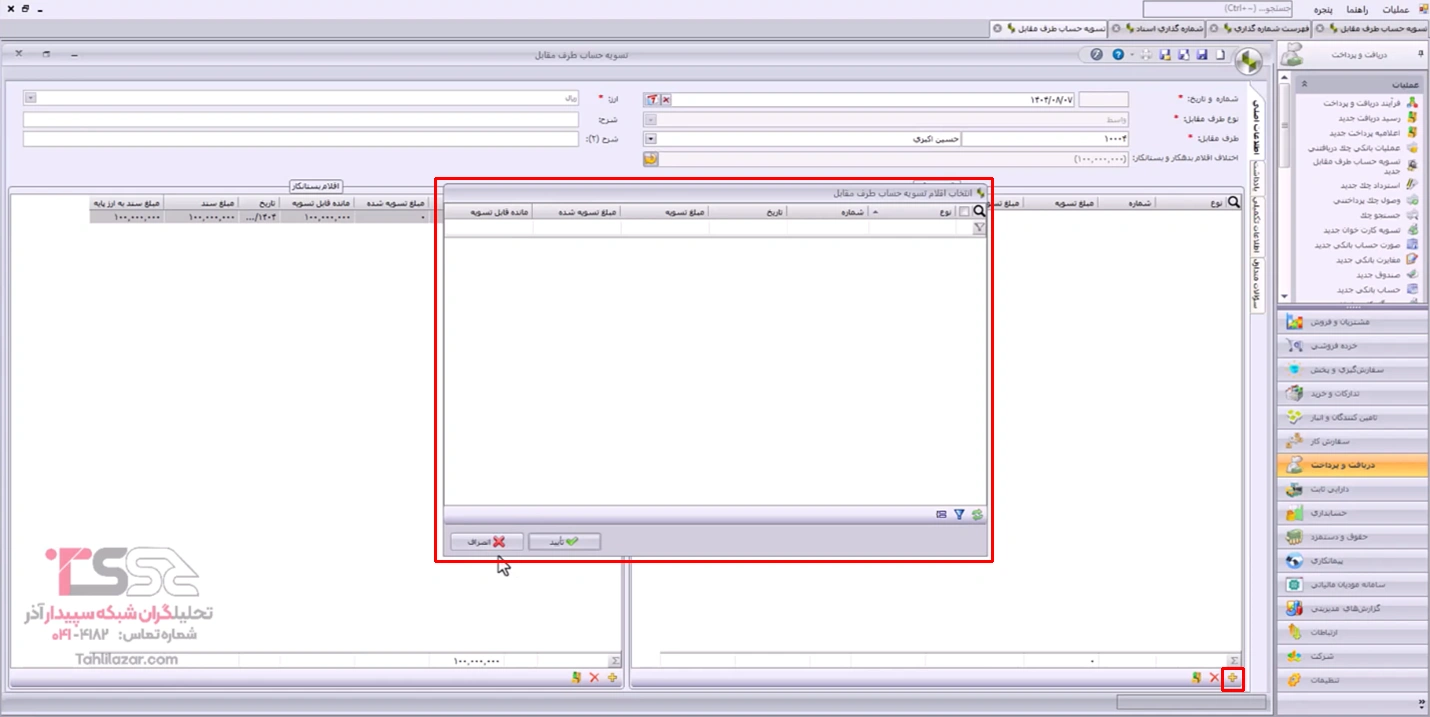The width and height of the screenshot is (1430, 717).
Task: Clear the date with small red X
Action: pos(666,100)
